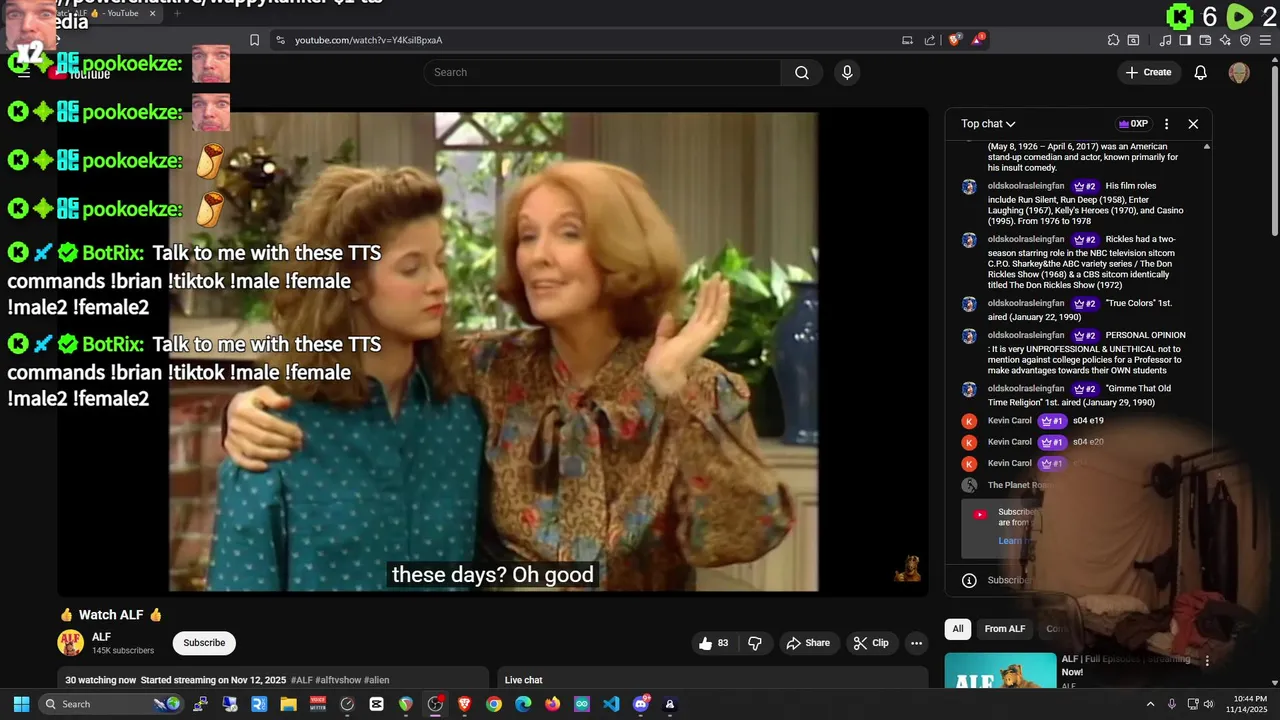This screenshot has height=720, width=1280.
Task: Open the ALF Full Episodes thumbnail
Action: click(1000, 670)
